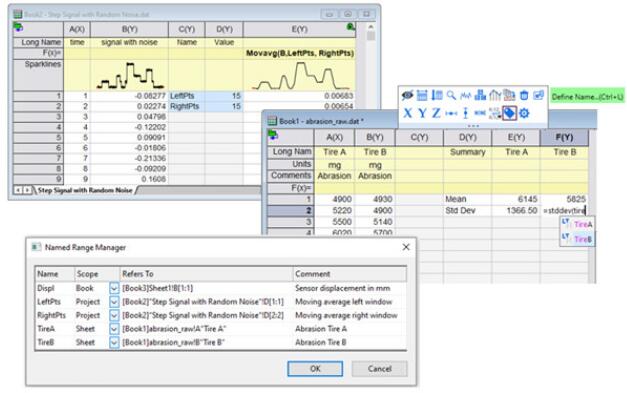Click the distribution histogram icon in mini toolbar
The width and height of the screenshot is (627, 393).
click(x=495, y=95)
